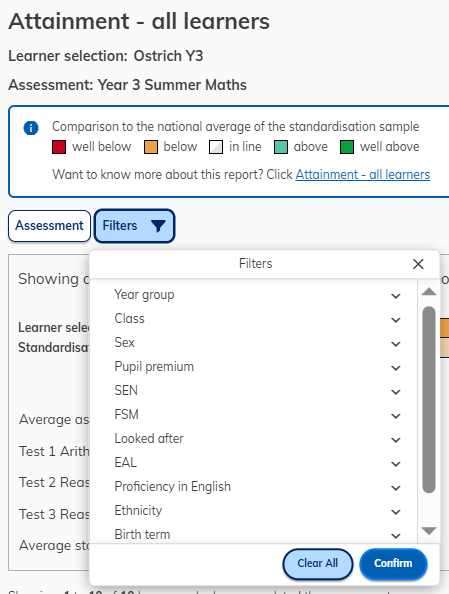
Task: Select the Sex filter label
Action: point(125,342)
